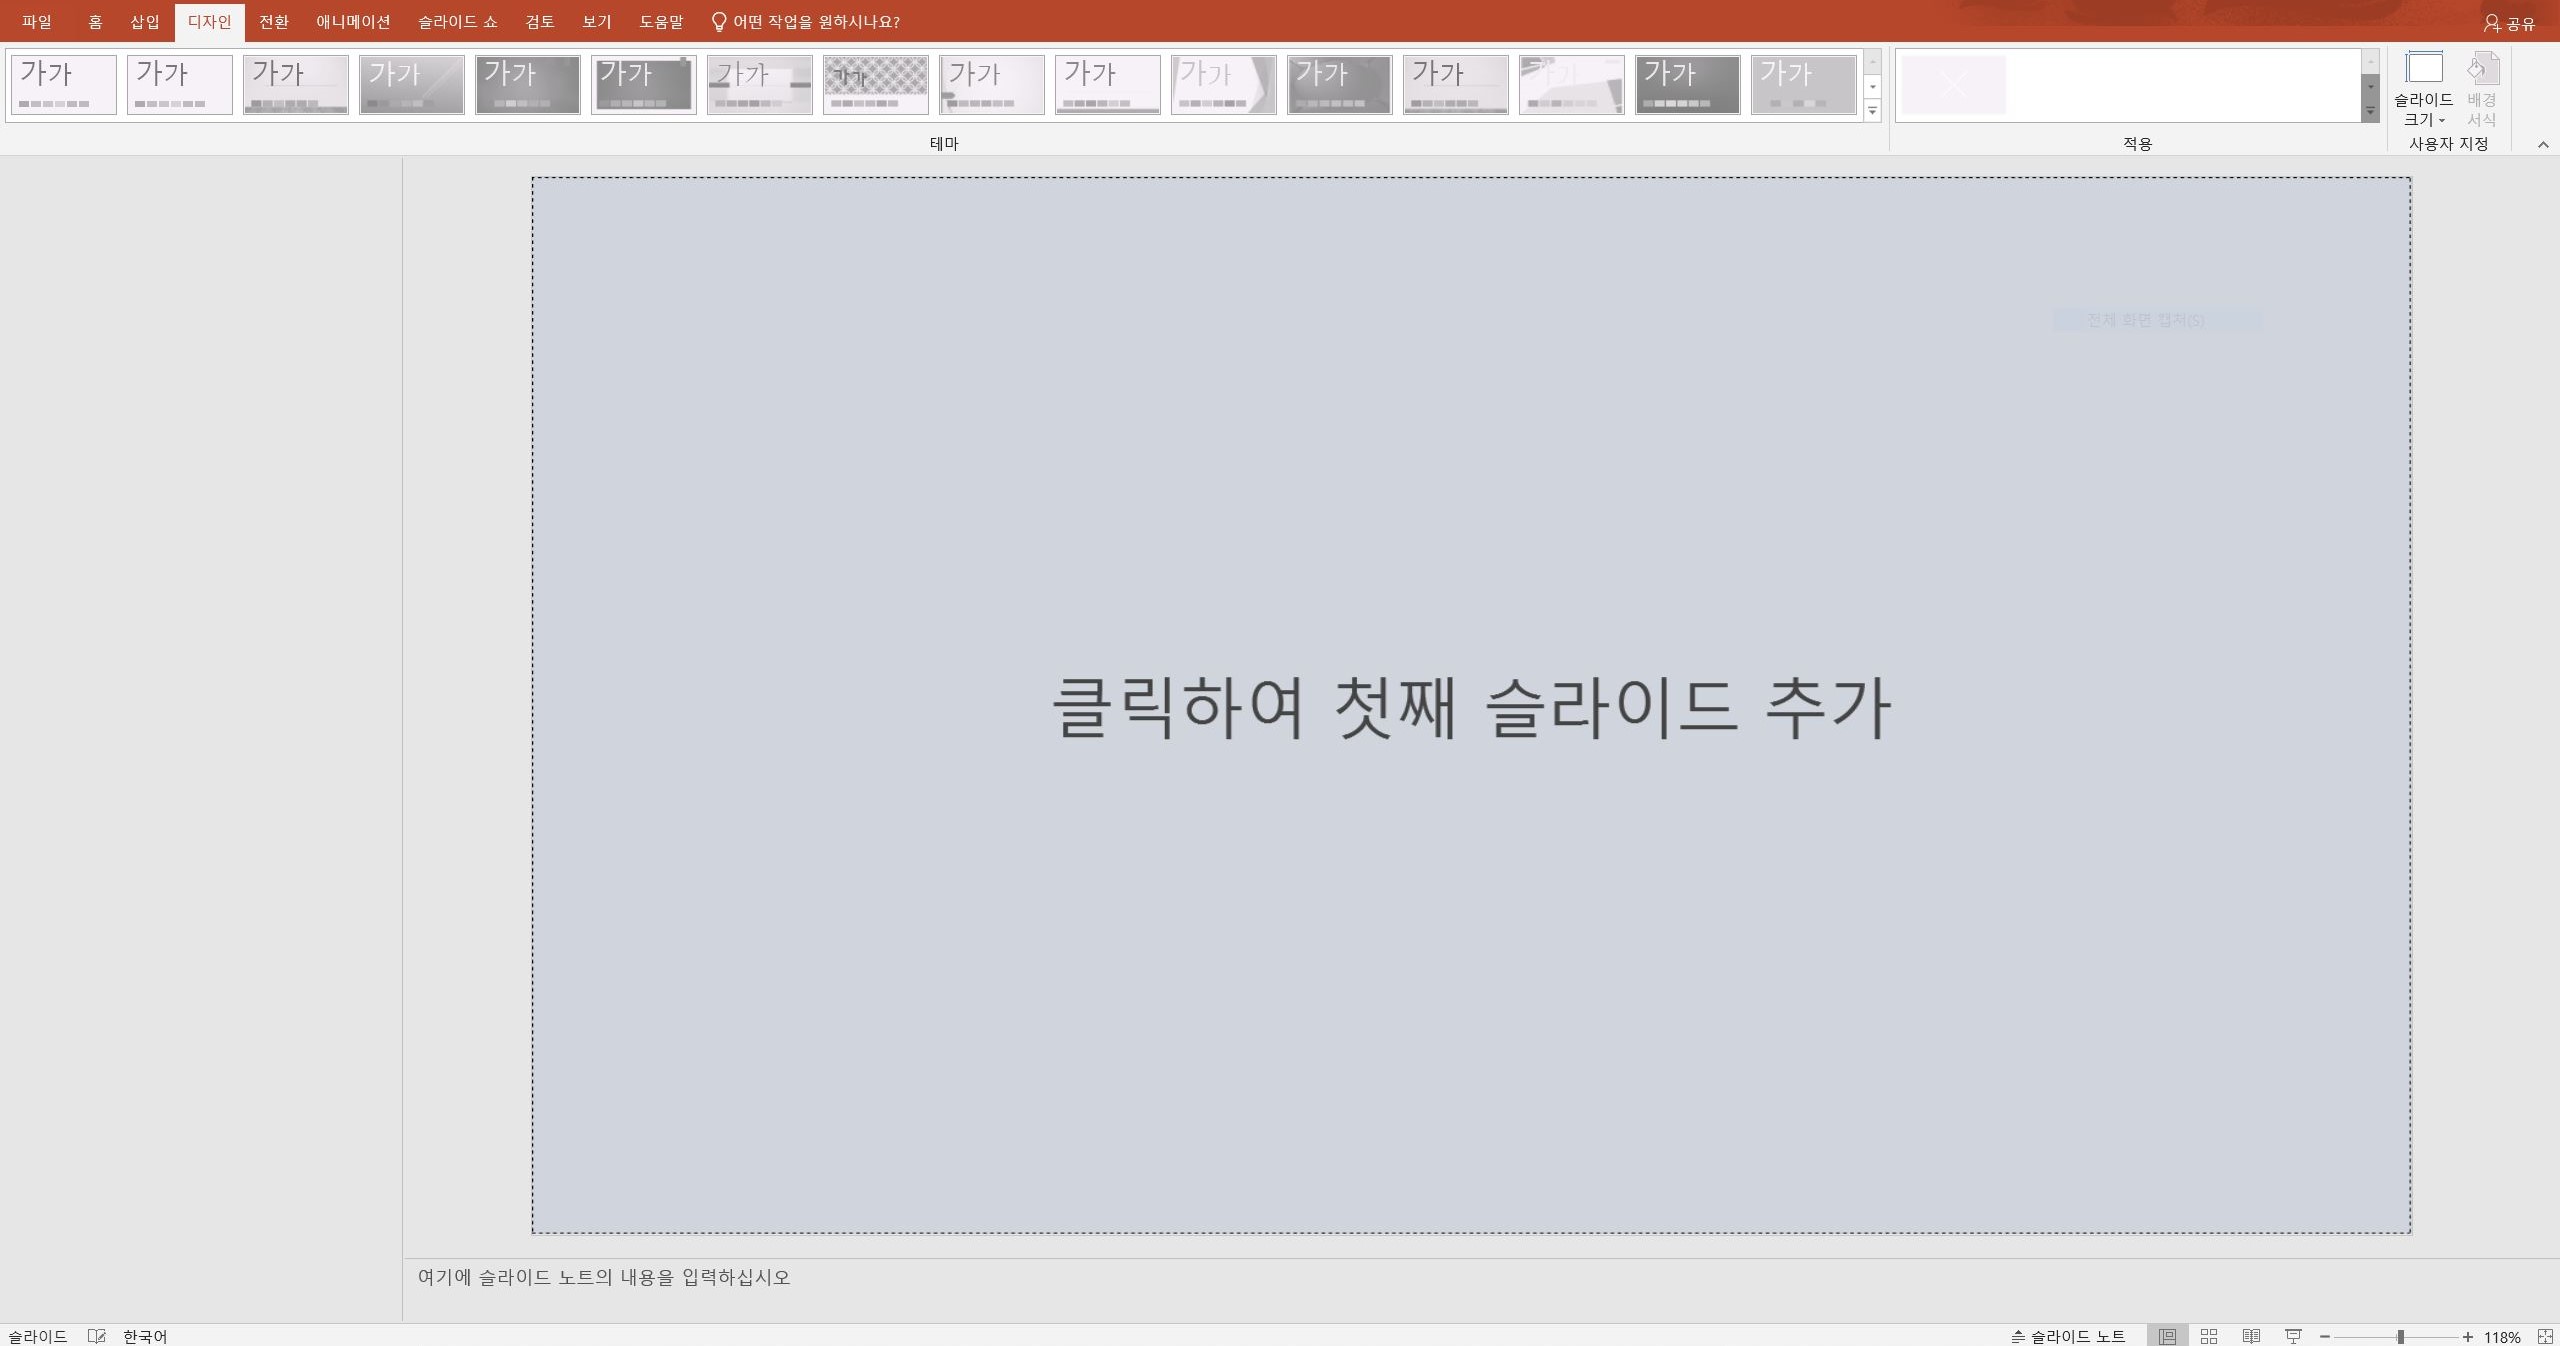Viewport: 2560px width, 1346px height.
Task: Start the slide show from status bar icon
Action: pyautogui.click(x=2293, y=1336)
